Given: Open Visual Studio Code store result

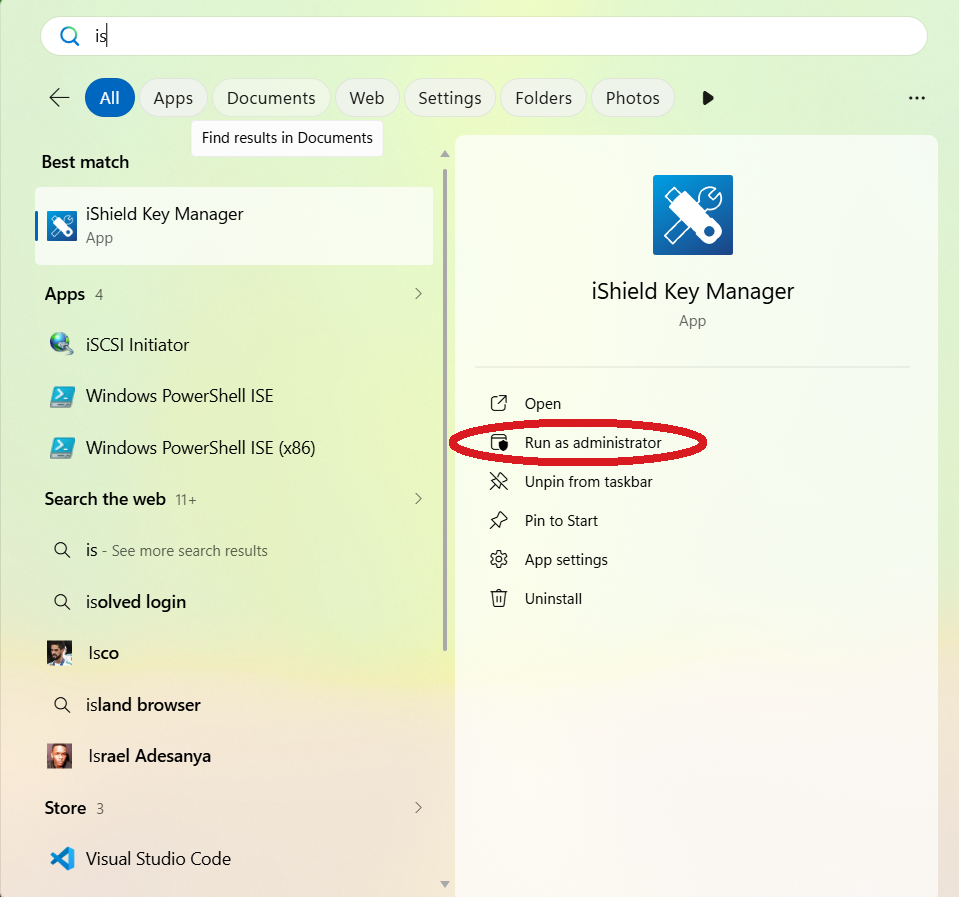Looking at the screenshot, I should click(x=234, y=858).
